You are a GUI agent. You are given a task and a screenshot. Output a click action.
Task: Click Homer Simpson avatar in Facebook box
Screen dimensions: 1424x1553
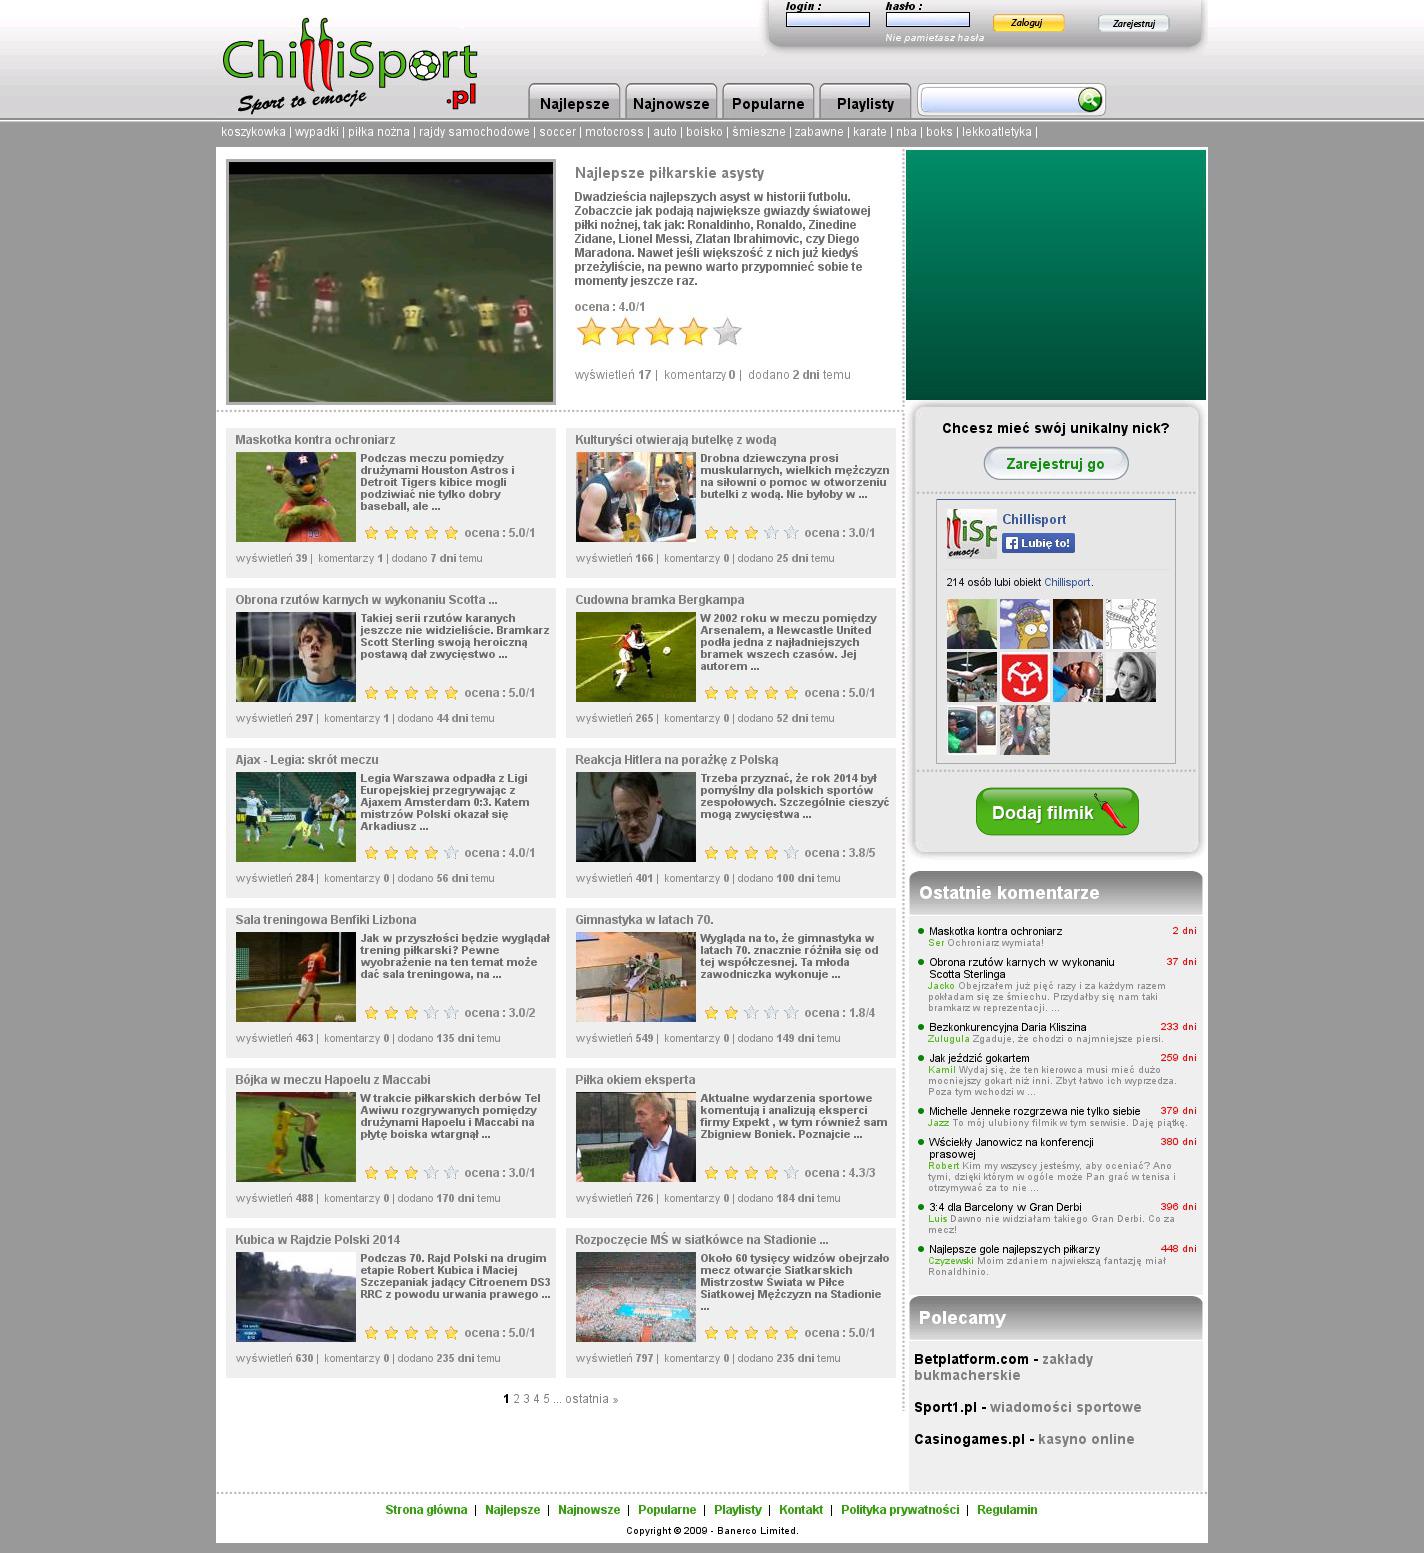pyautogui.click(x=1024, y=624)
